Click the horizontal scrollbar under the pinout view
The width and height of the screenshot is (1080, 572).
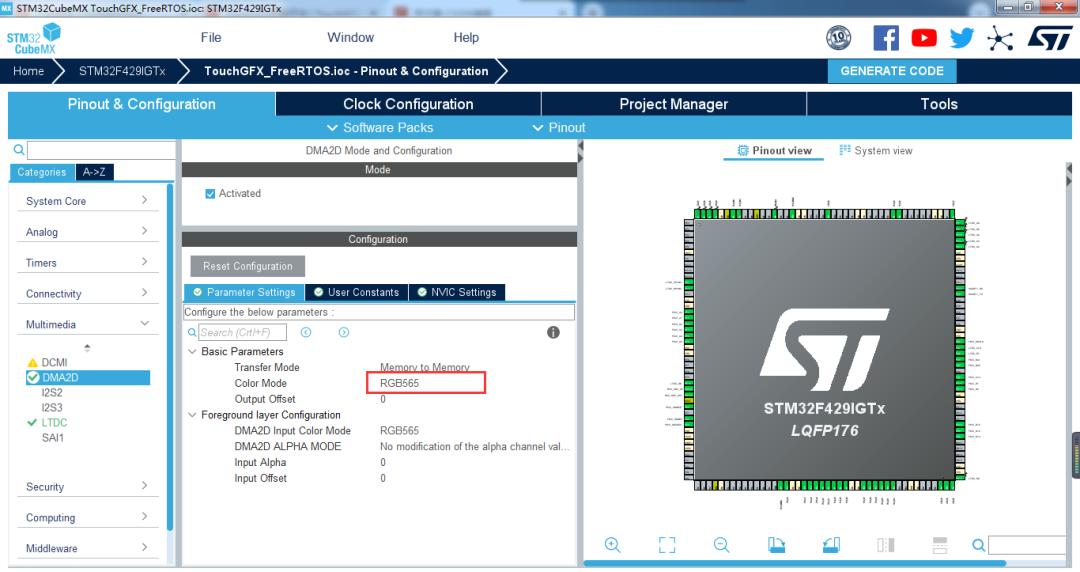click(x=795, y=563)
